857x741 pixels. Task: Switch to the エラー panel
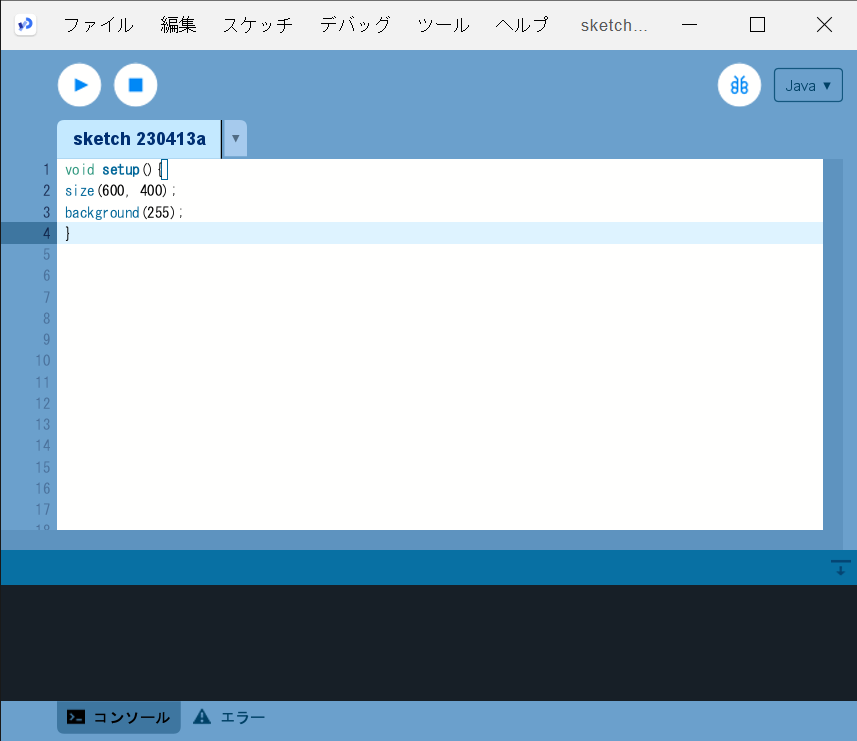click(230, 717)
